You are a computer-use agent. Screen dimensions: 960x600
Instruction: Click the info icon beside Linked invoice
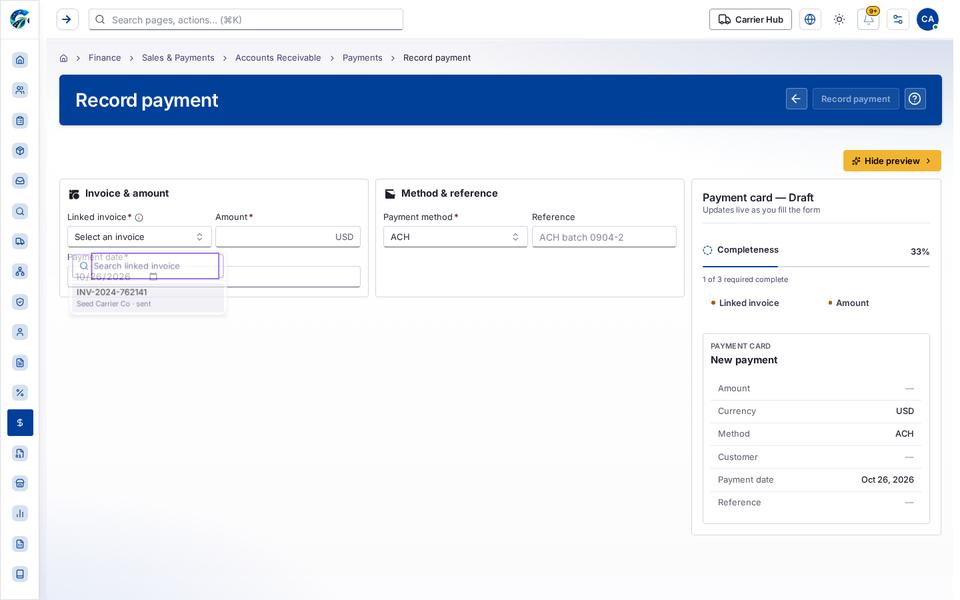pos(139,217)
